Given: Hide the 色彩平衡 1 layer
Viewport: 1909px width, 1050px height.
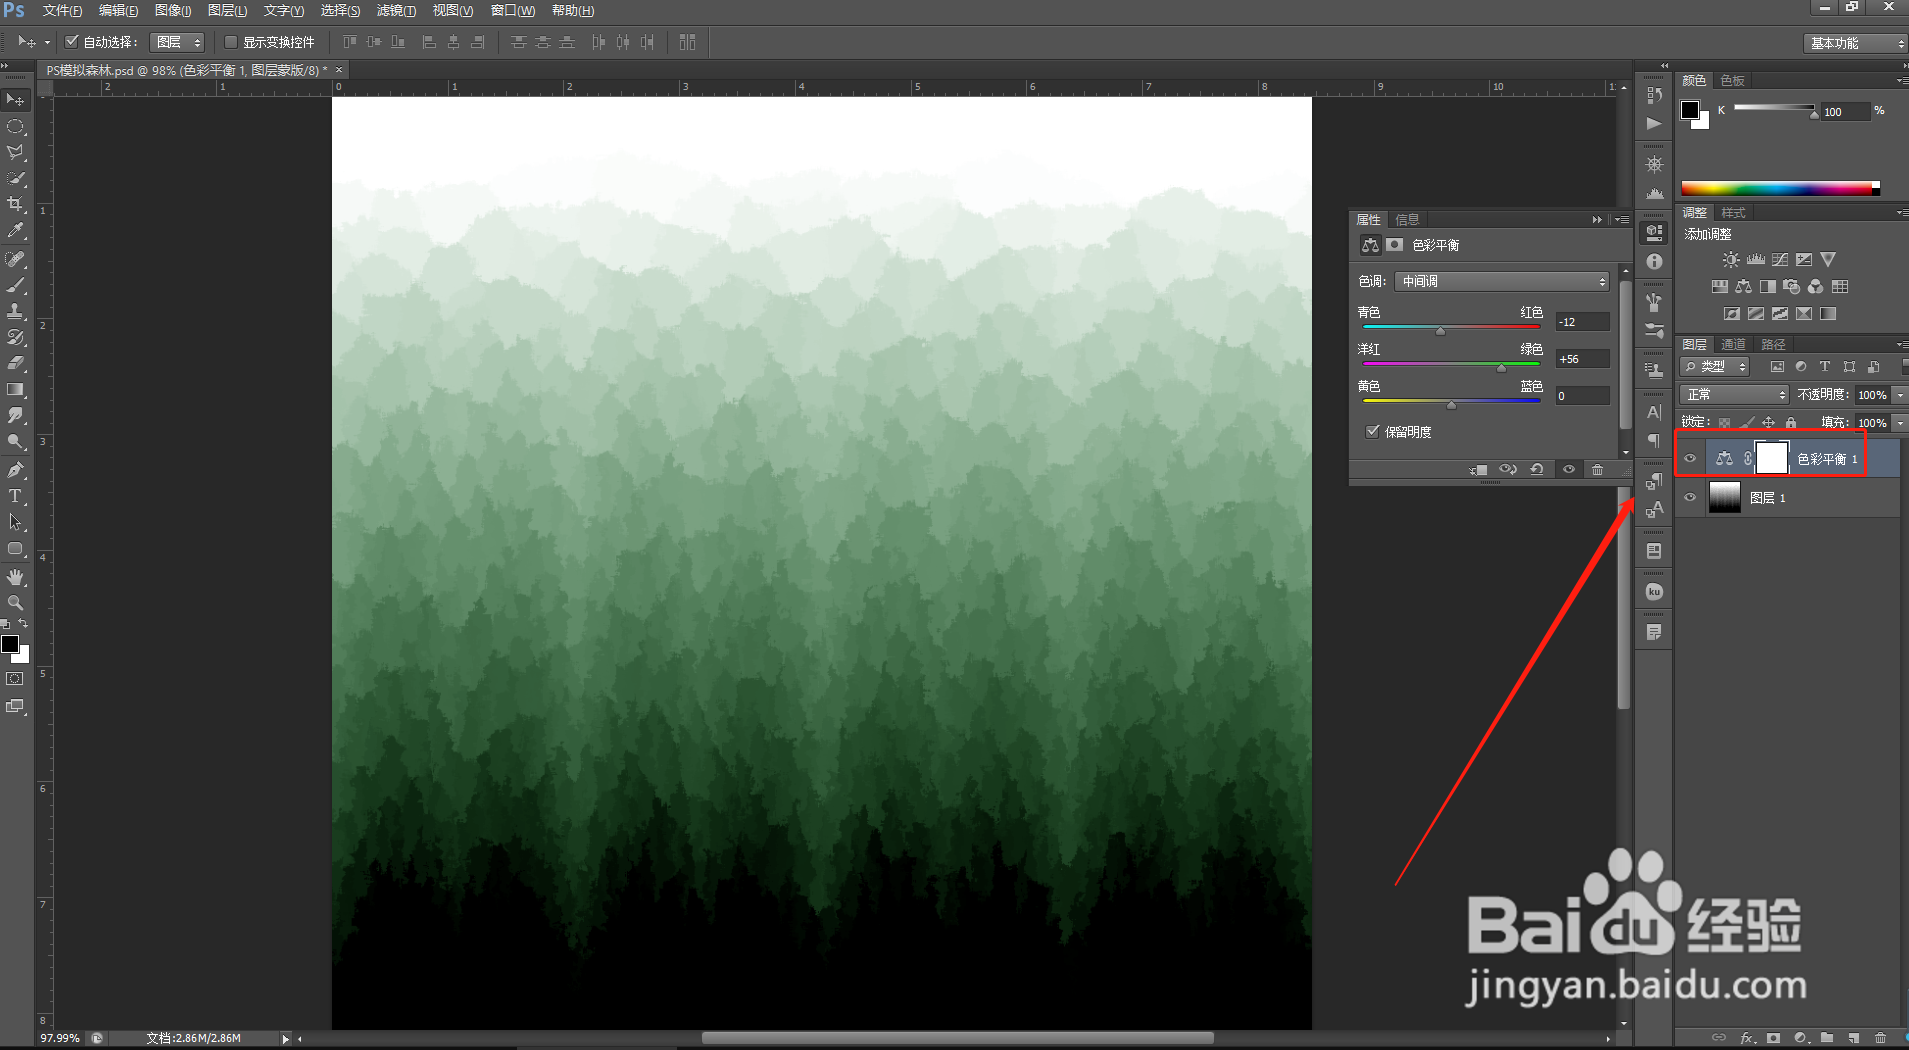Looking at the screenshot, I should pos(1690,459).
